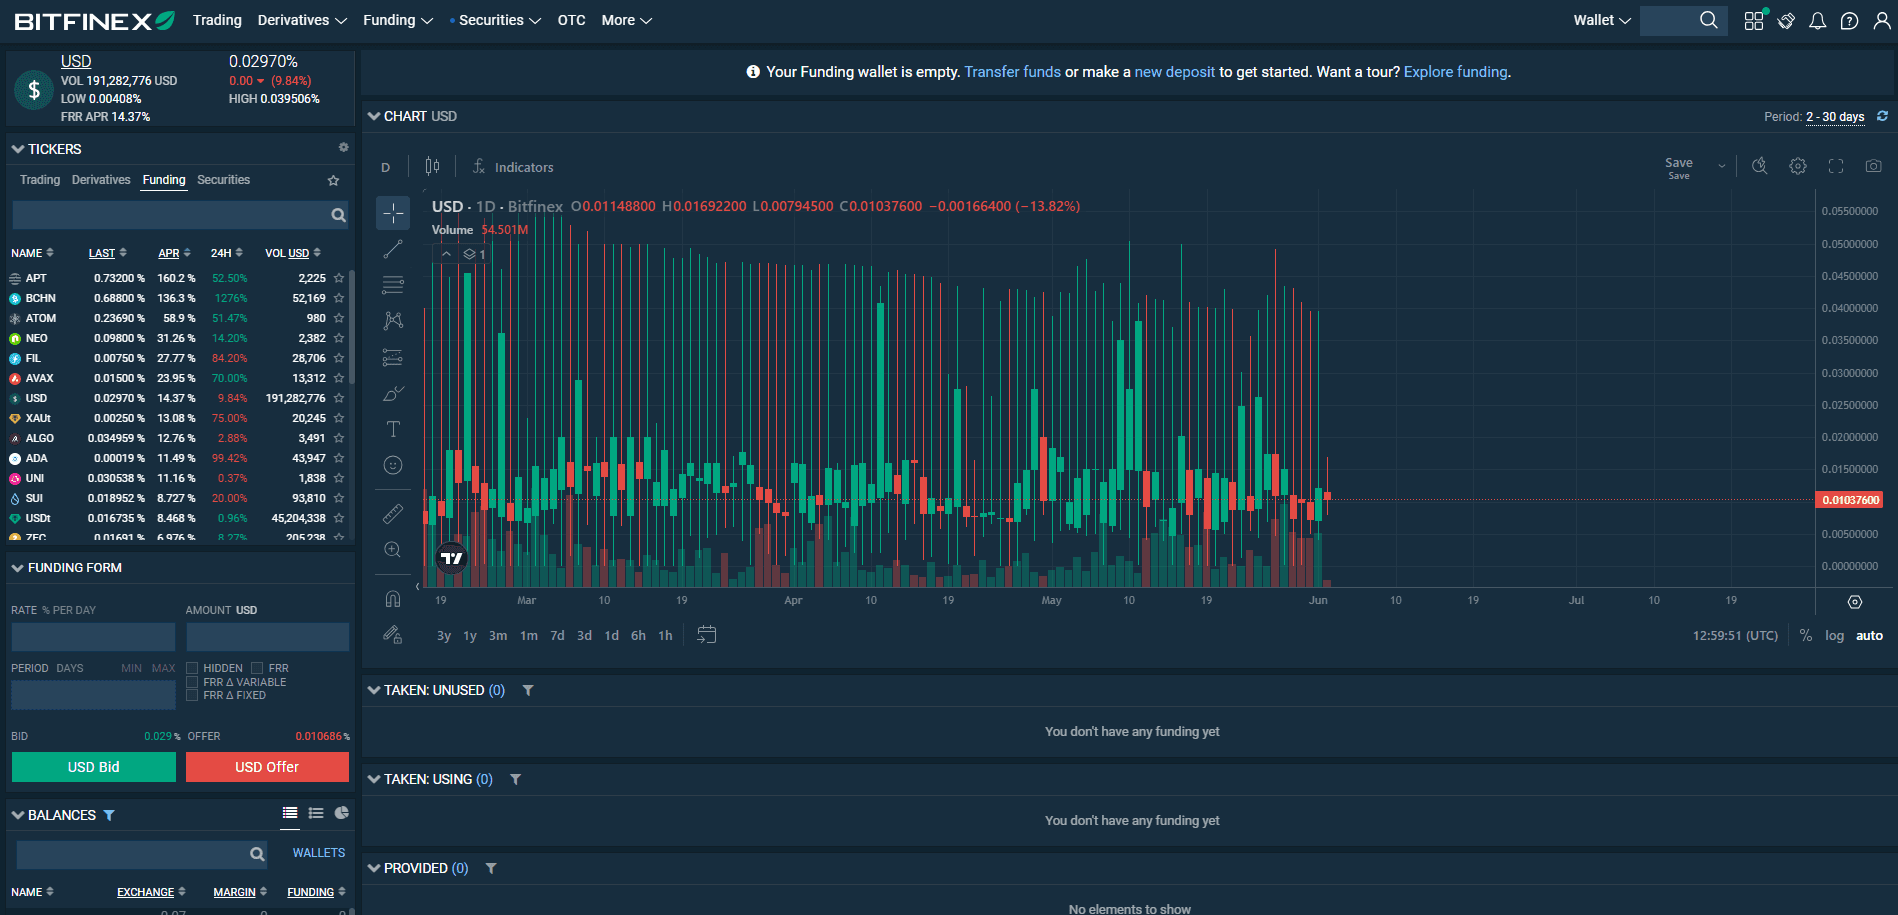The height and width of the screenshot is (915, 1898).
Task: Check the FRR Δ FIXED option
Action: pyautogui.click(x=192, y=695)
